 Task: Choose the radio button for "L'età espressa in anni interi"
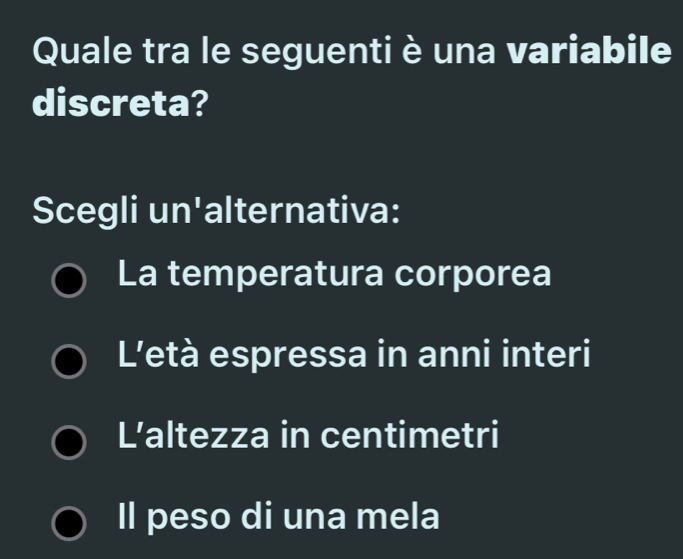(x=69, y=361)
